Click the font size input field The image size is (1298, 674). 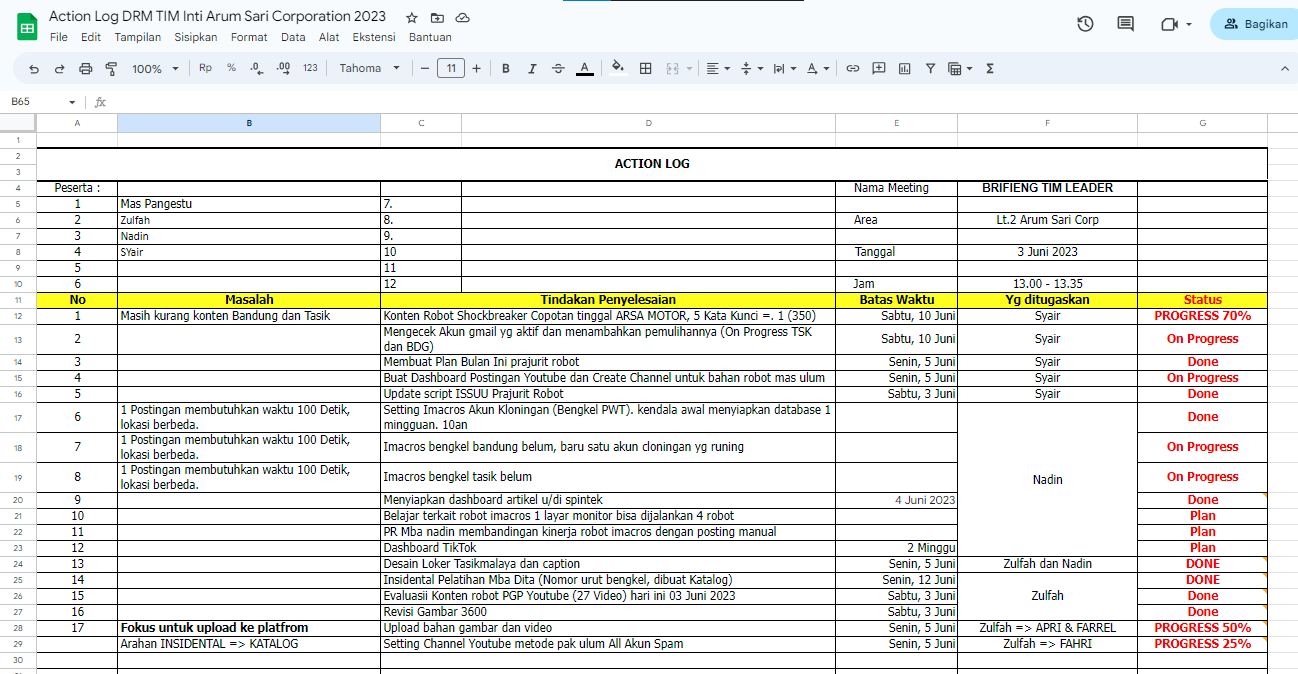click(451, 68)
